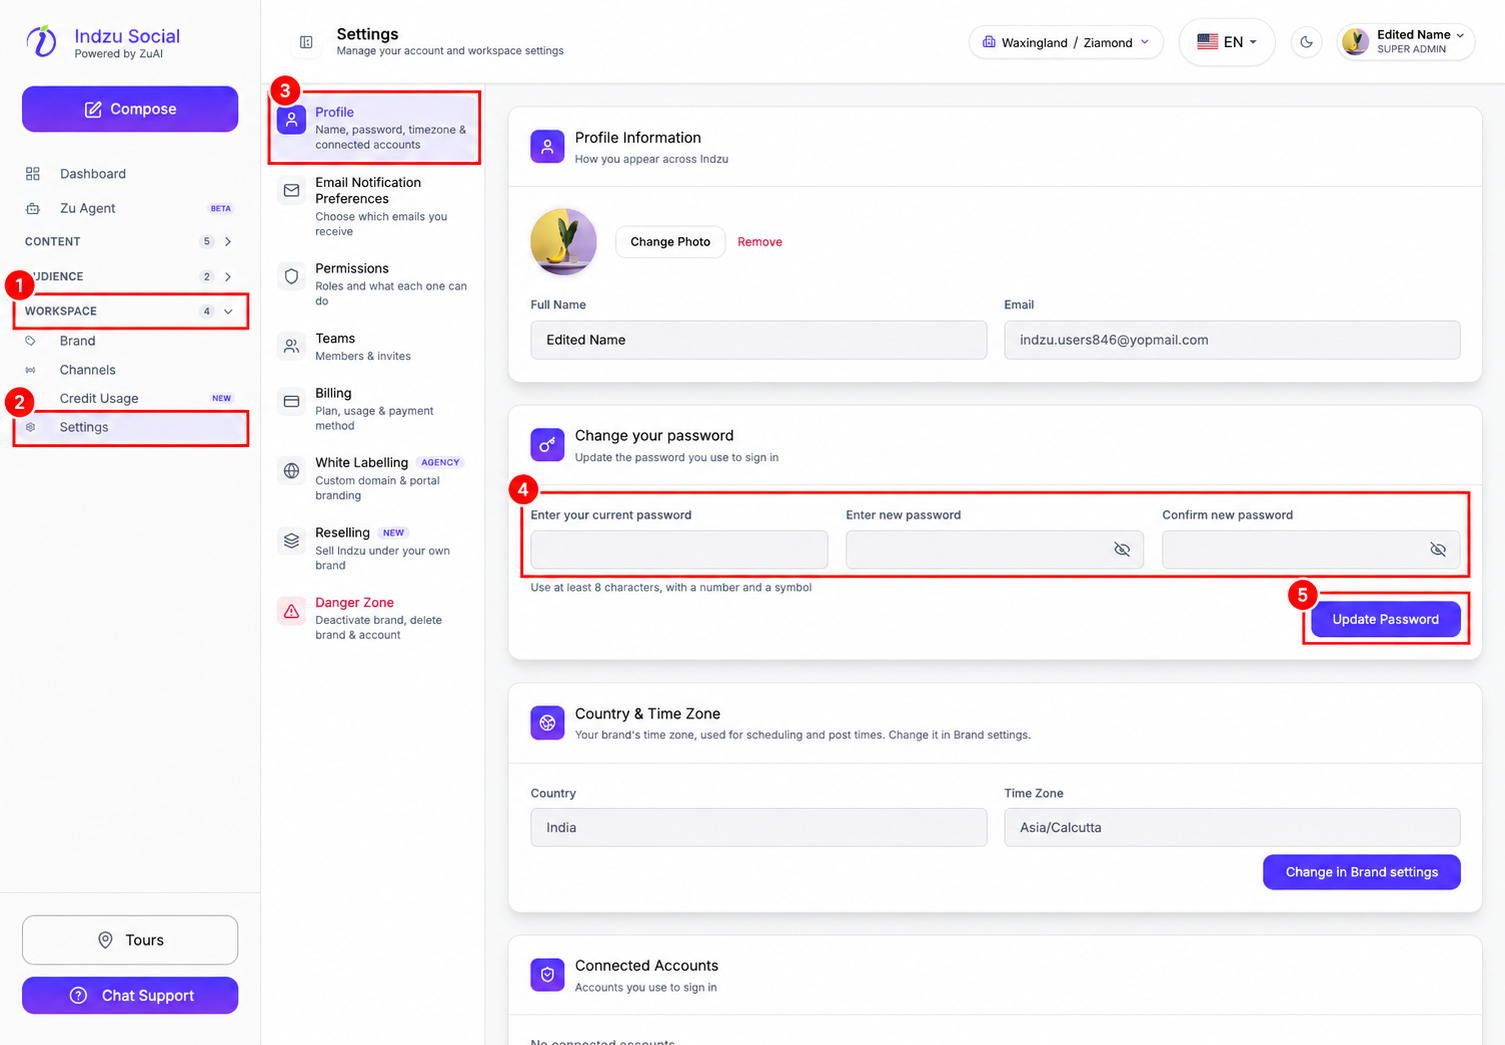The height and width of the screenshot is (1045, 1505).
Task: Click the Indzu Social logo icon
Action: [42, 42]
